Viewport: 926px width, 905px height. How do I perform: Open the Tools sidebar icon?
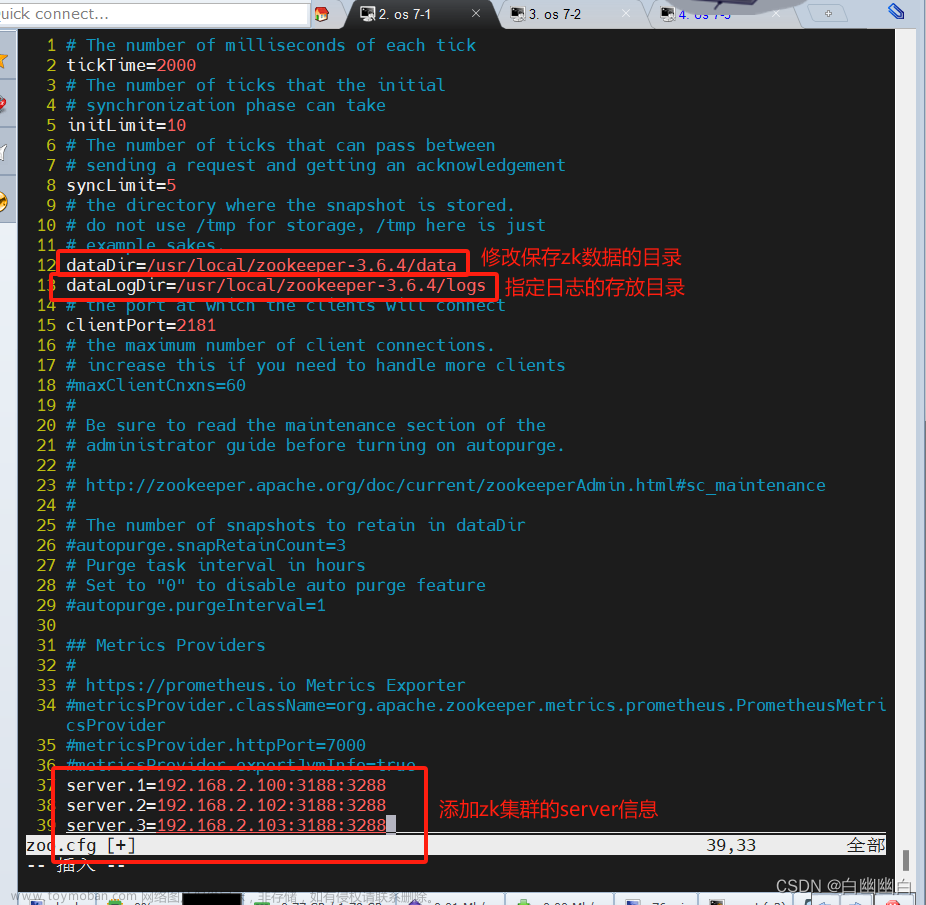coord(4,105)
